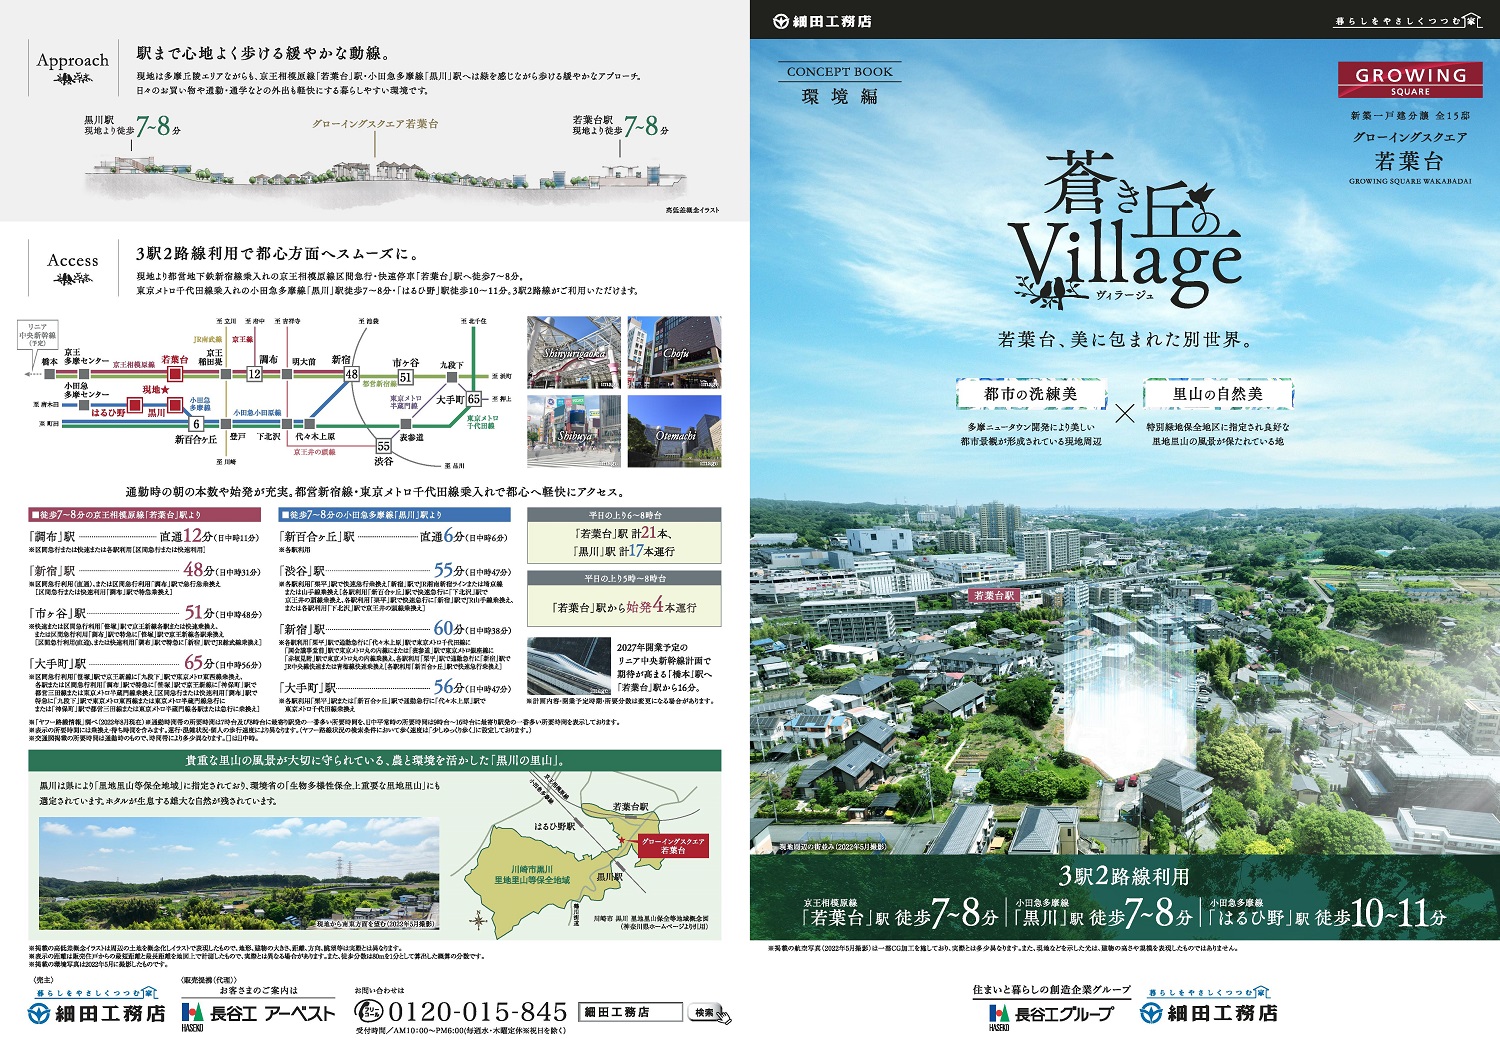Click the 細田工務店 logo under 売主 at bottom left

pyautogui.click(x=96, y=1013)
